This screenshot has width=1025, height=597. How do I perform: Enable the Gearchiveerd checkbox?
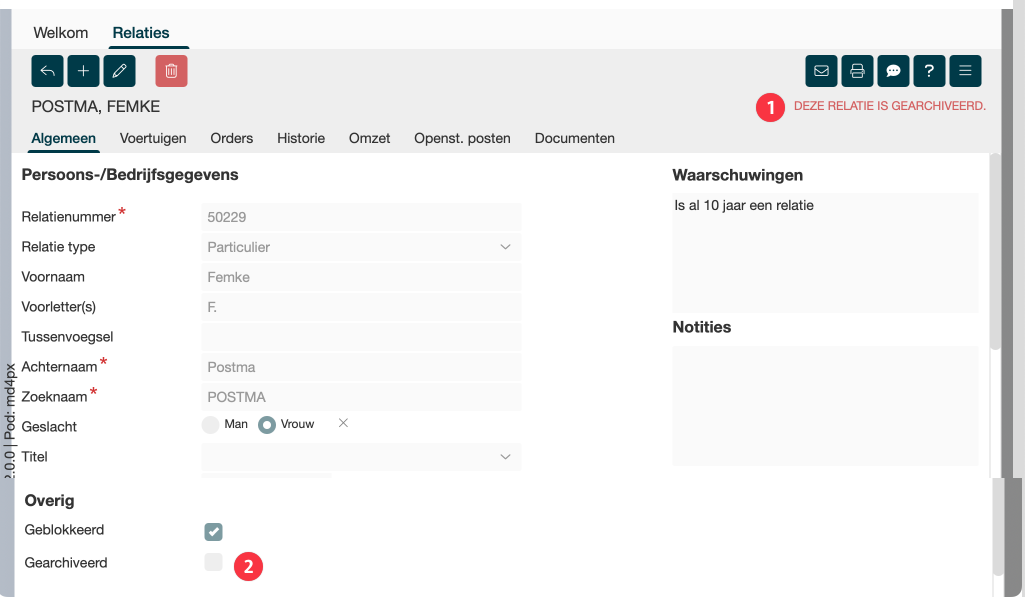[213, 563]
